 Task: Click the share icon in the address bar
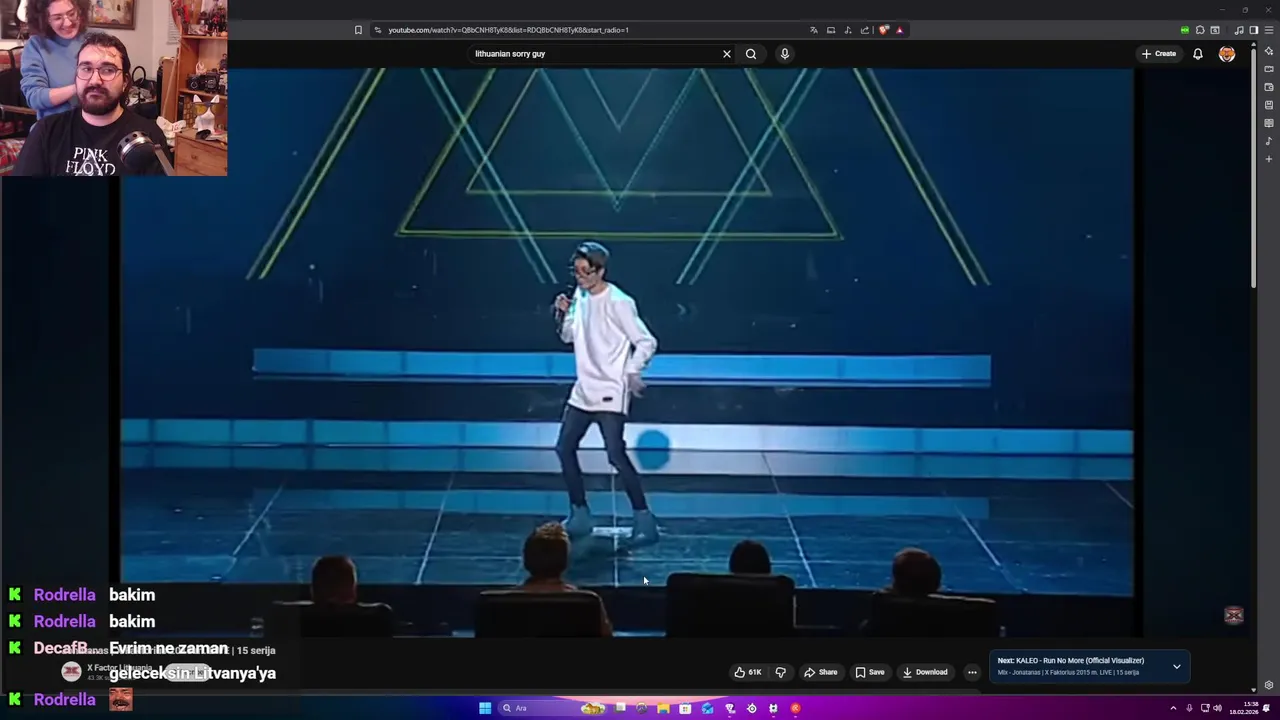(865, 30)
